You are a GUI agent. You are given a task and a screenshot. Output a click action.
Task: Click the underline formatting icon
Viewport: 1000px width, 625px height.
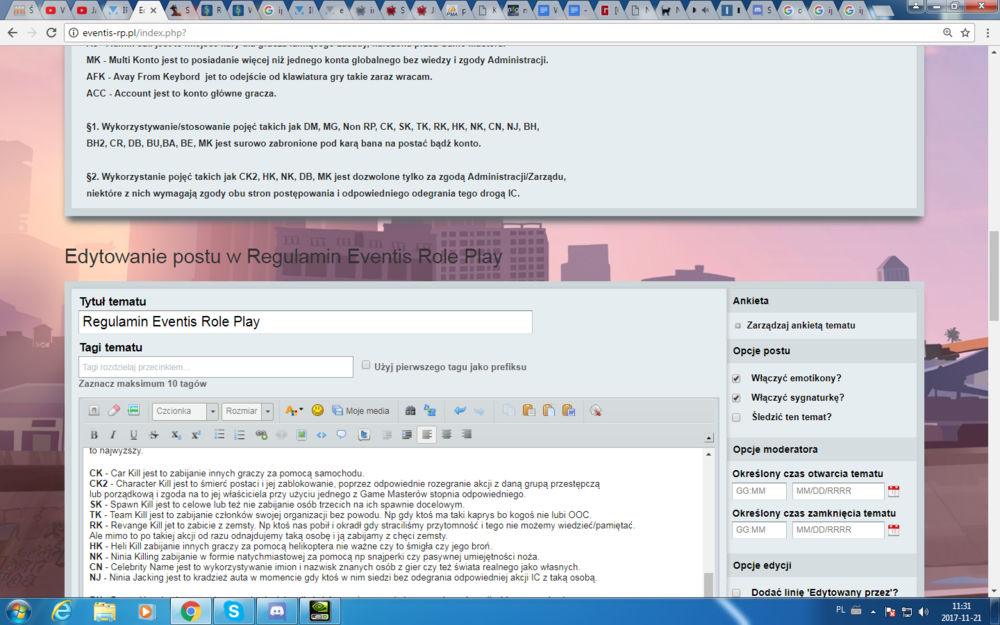click(x=133, y=435)
